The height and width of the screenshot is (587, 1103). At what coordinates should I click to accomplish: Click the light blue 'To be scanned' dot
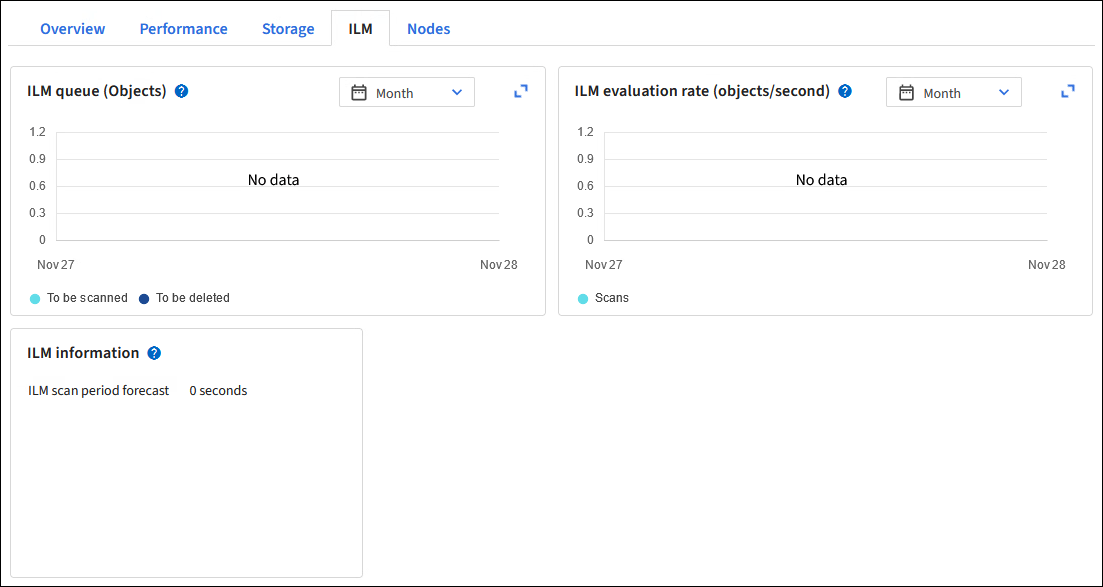click(x=35, y=299)
